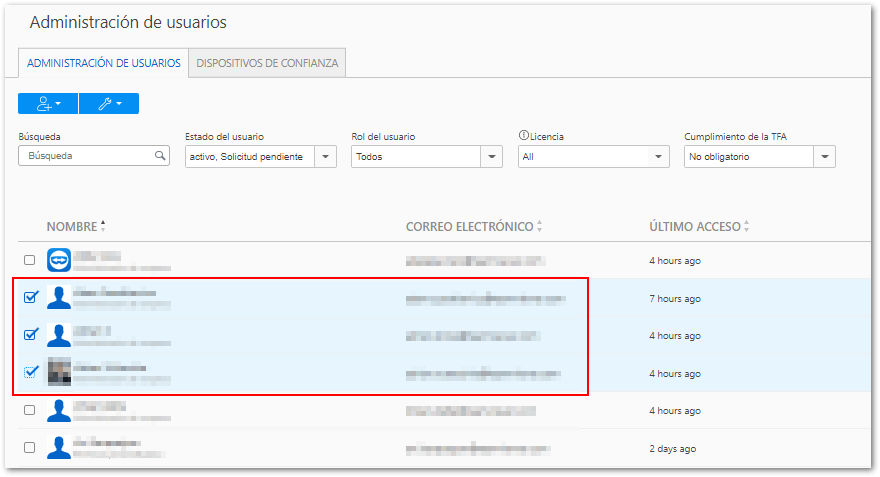Screen dimensions: 880x477
Task: Sort by NOMBRE column arrows
Action: point(103,226)
